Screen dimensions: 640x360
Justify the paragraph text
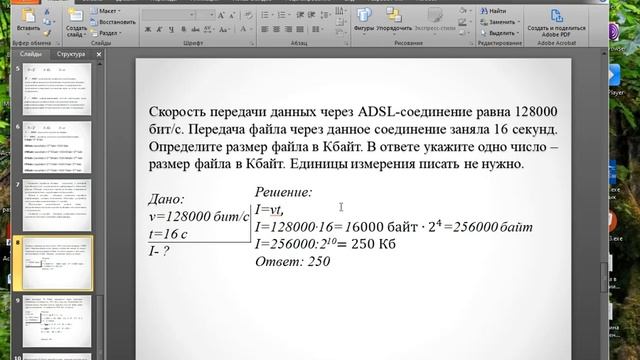300,29
